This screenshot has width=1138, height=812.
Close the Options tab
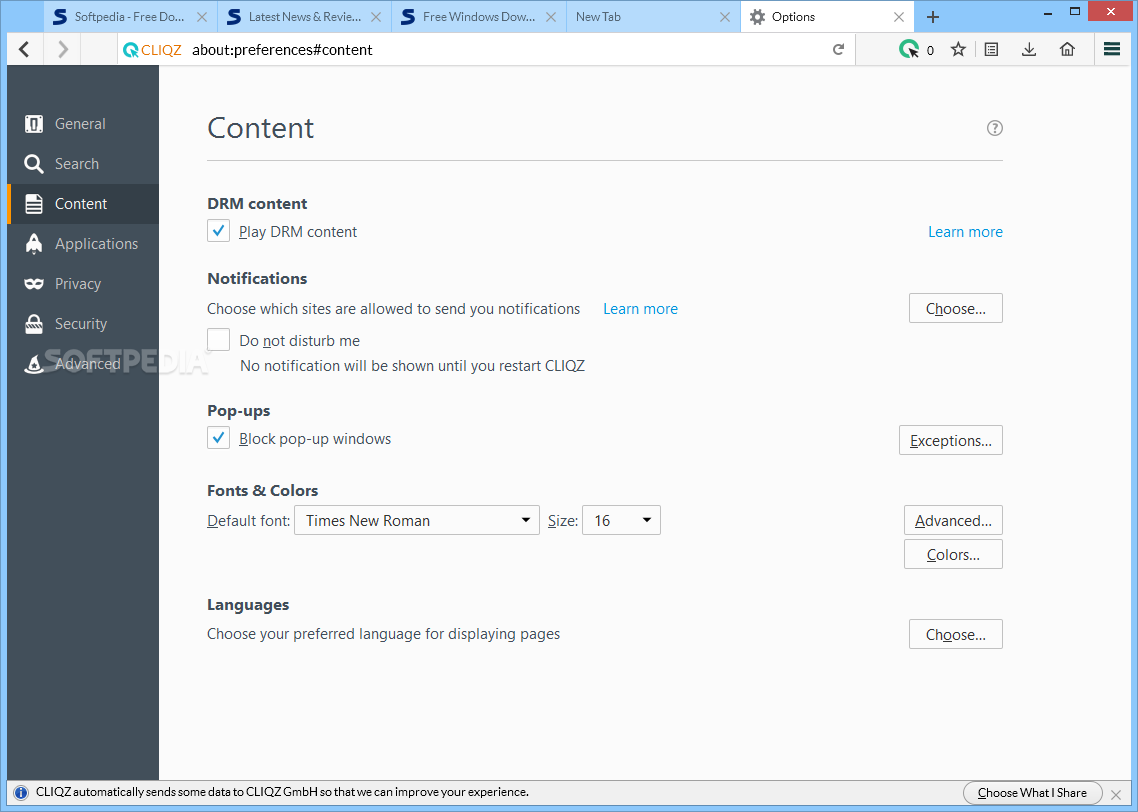click(898, 17)
